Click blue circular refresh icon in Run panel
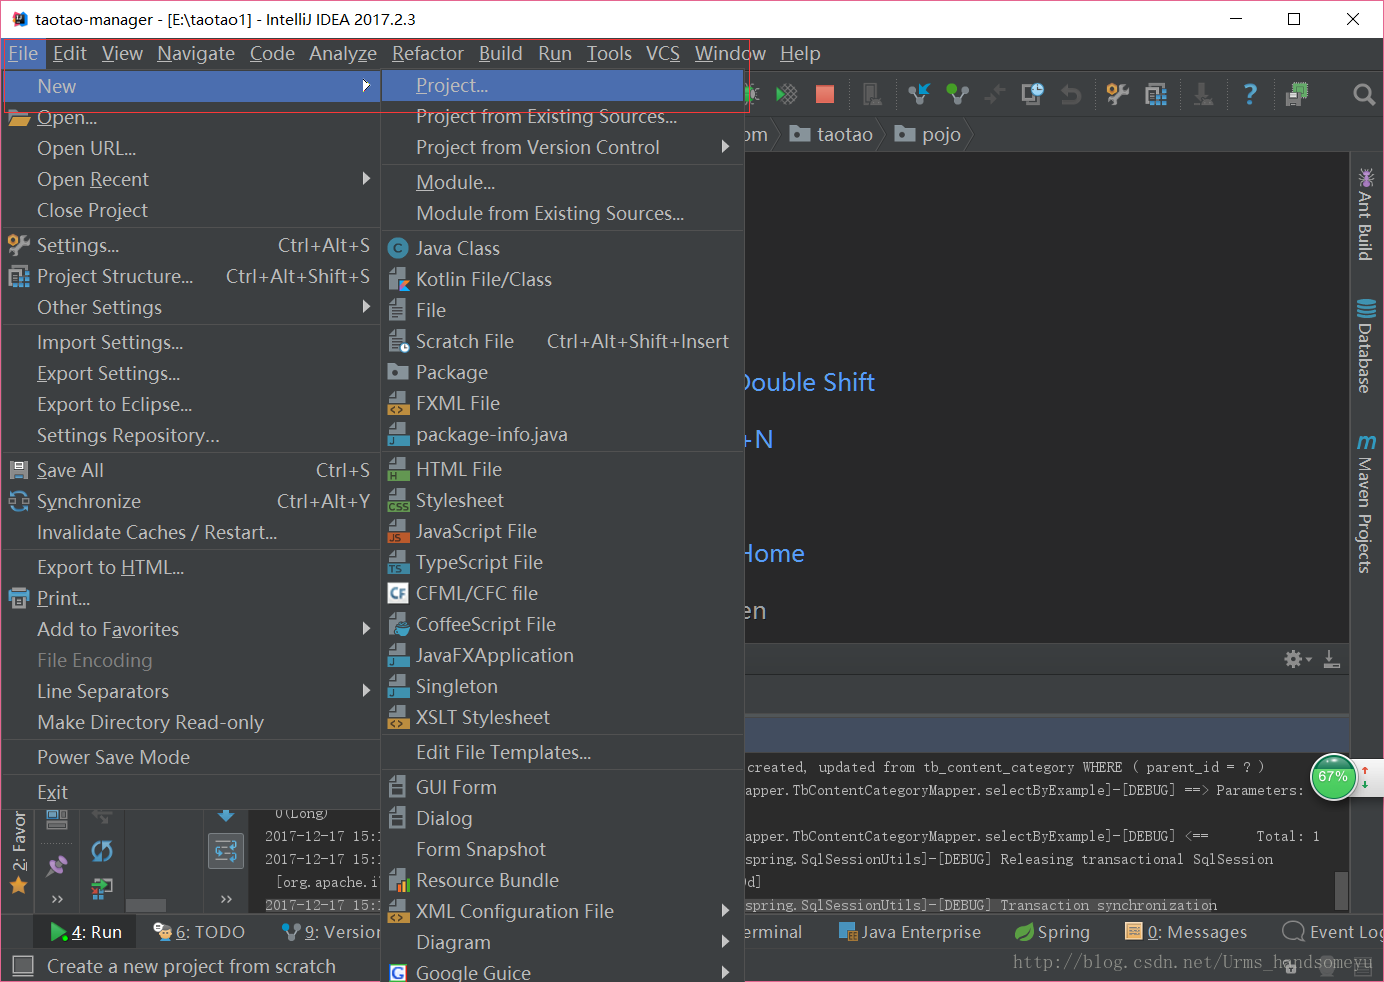 [102, 851]
